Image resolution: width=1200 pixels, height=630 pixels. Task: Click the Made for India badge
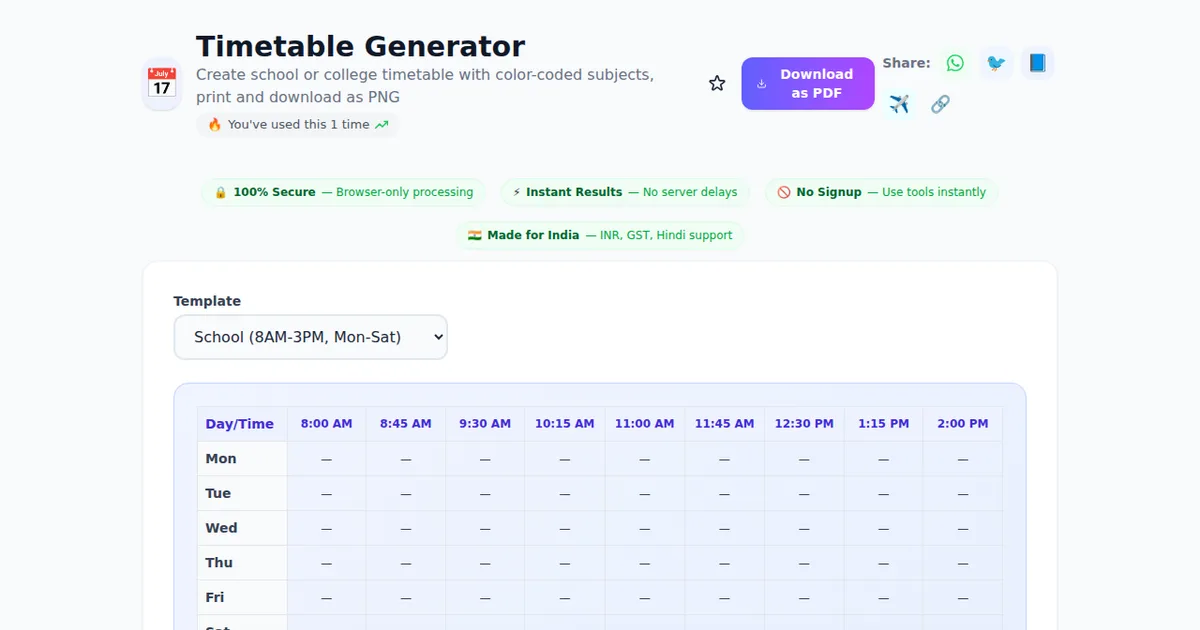click(x=600, y=235)
